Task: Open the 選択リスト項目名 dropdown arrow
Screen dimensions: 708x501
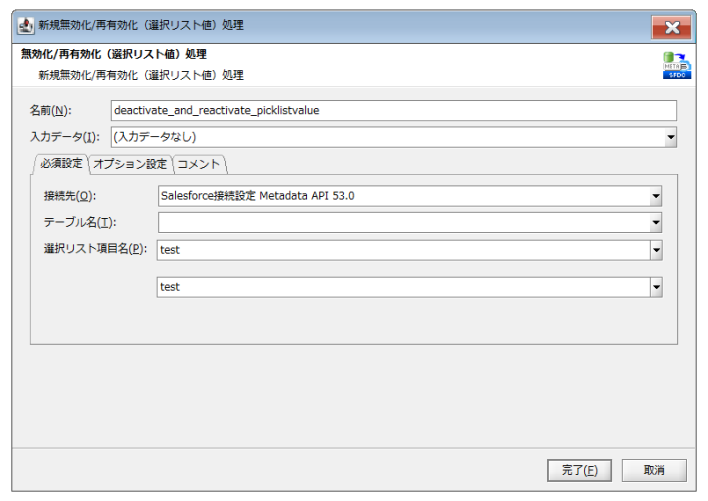Action: (656, 250)
